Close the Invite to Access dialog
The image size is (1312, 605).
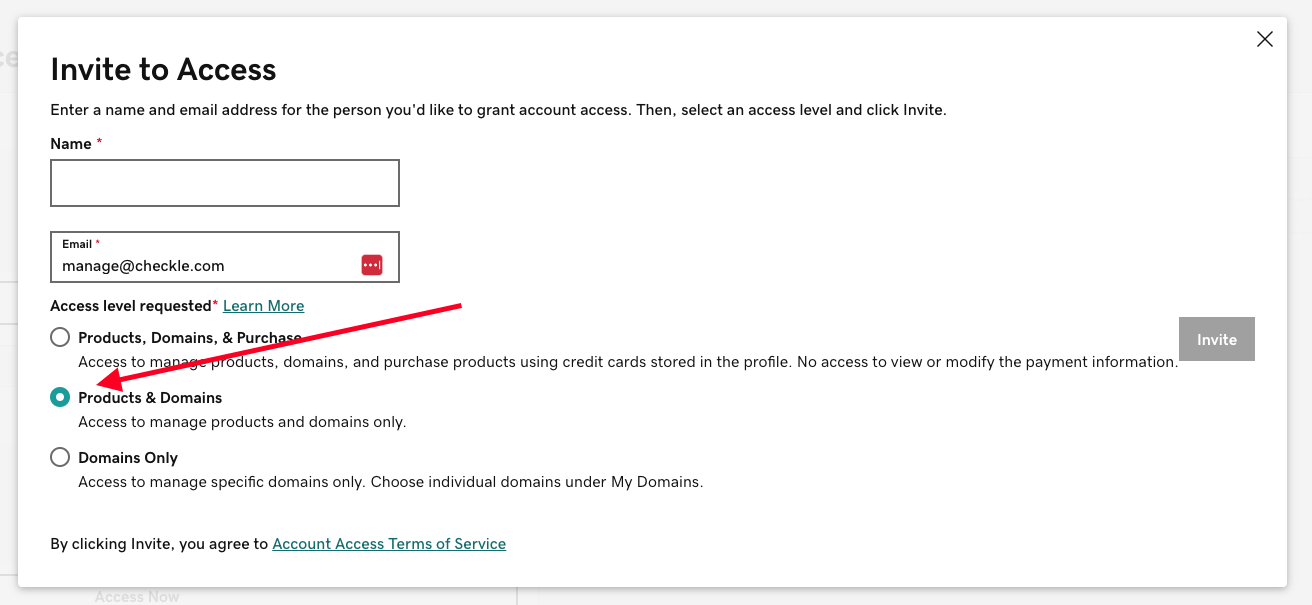tap(1264, 39)
